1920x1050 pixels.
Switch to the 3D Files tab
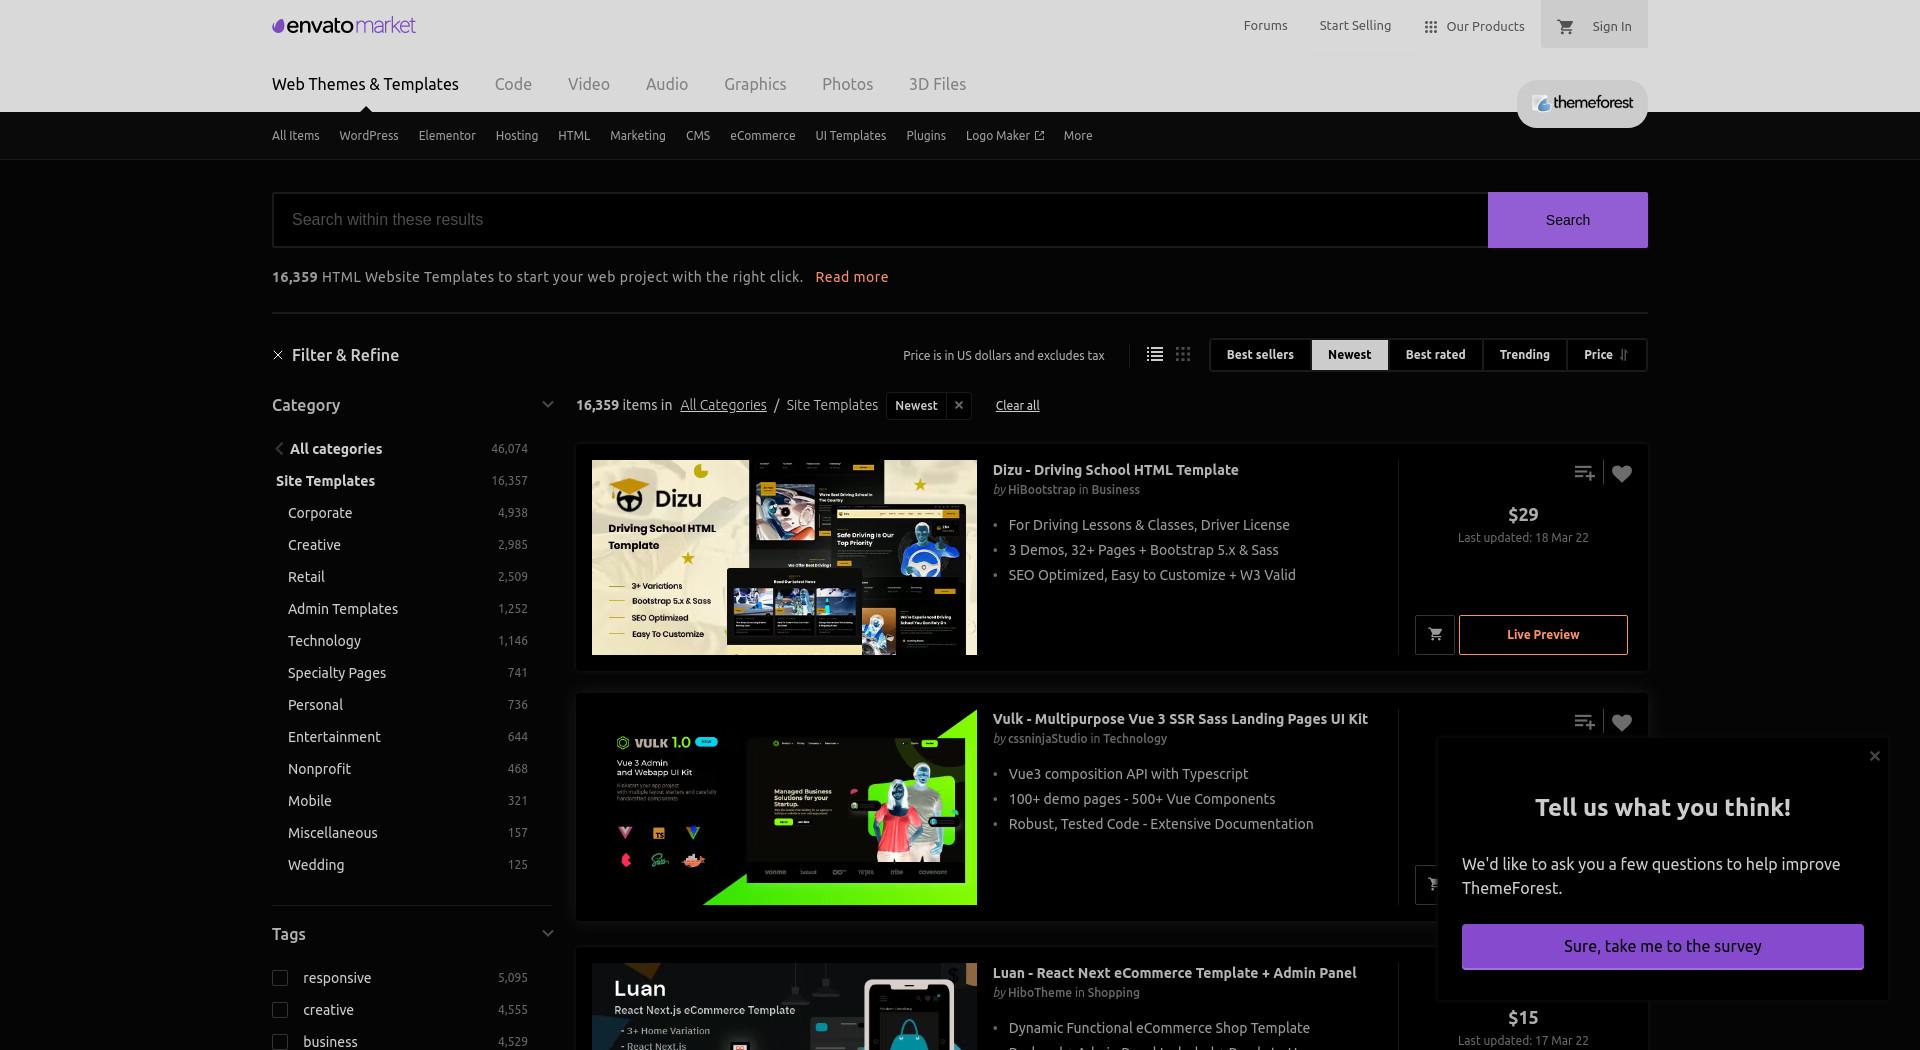[x=937, y=84]
